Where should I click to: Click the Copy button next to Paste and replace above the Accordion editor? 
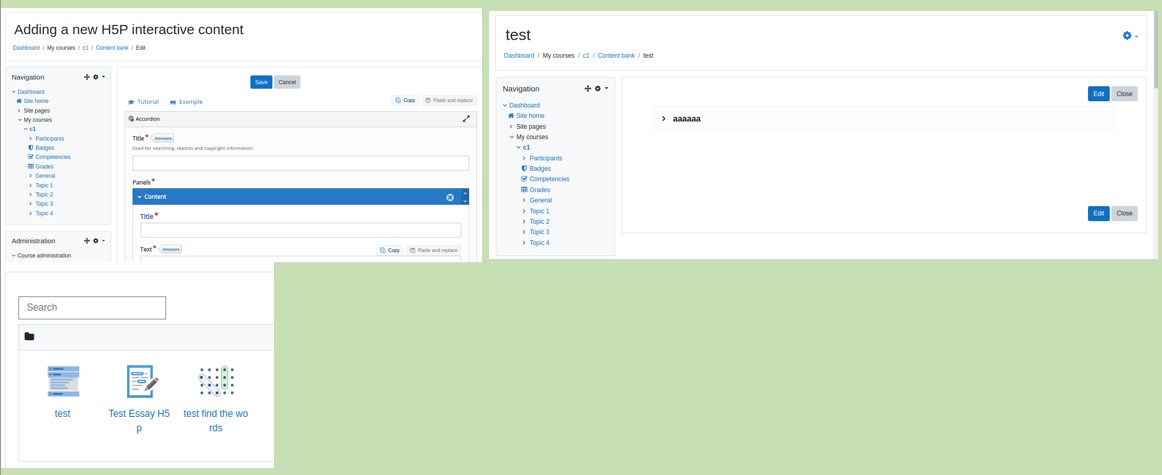[405, 100]
